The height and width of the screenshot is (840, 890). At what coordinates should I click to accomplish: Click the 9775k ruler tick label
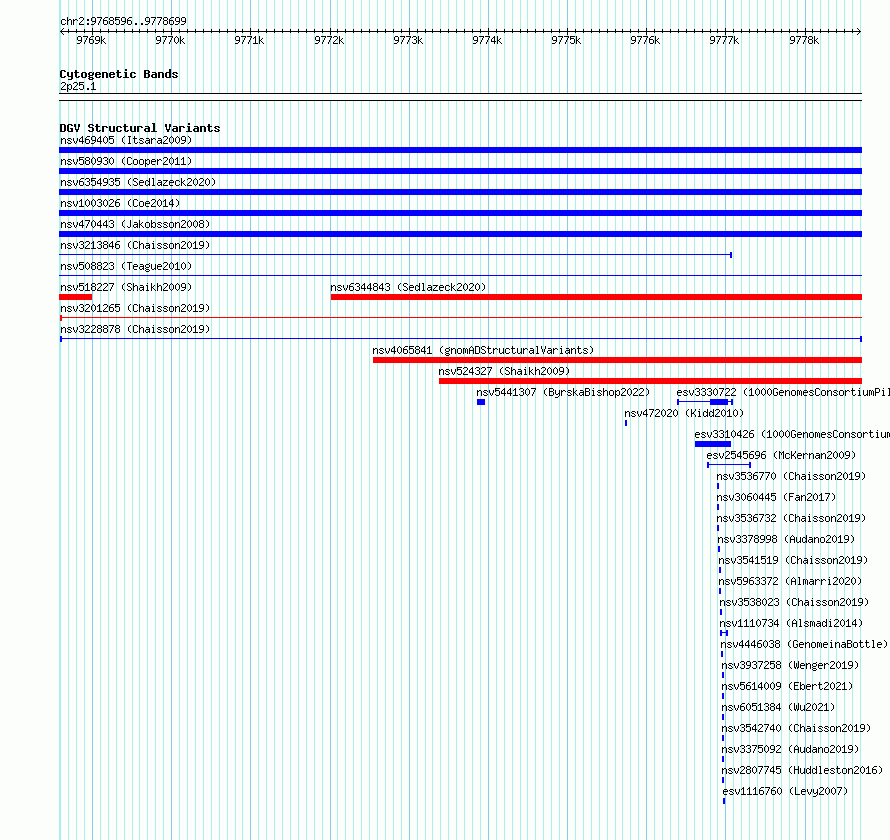click(x=566, y=40)
